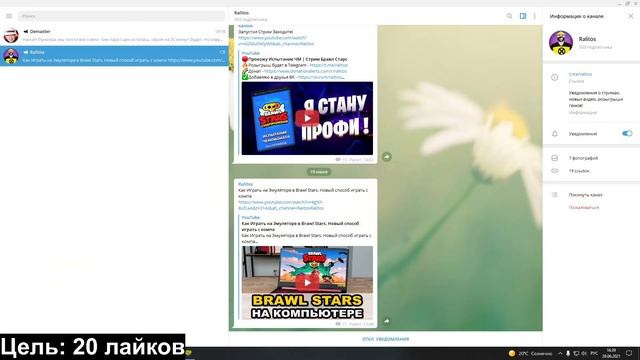Click the bold video title Как Играть на Эмуляторе
This screenshot has width=640, height=360.
coord(300,227)
